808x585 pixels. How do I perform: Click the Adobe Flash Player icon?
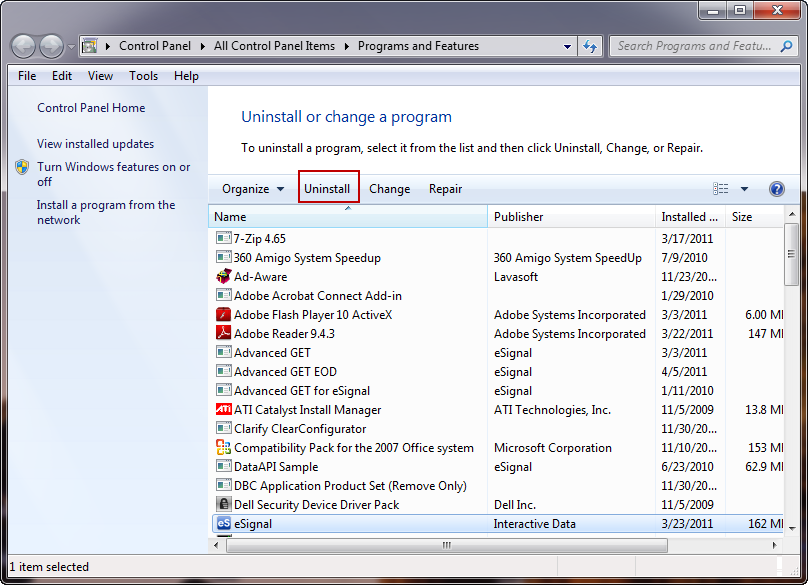click(223, 314)
